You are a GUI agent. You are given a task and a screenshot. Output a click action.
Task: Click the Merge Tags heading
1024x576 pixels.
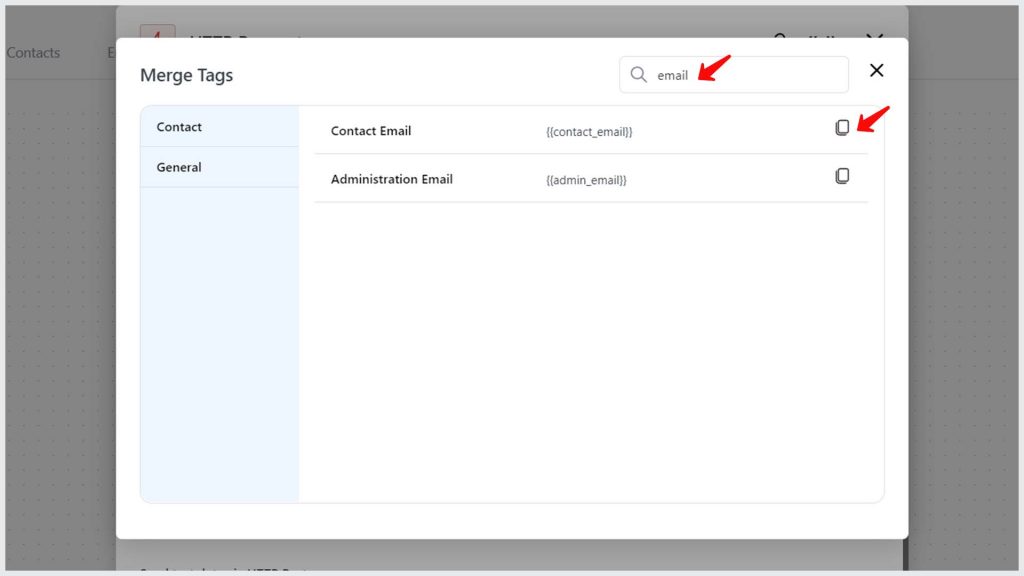[187, 75]
